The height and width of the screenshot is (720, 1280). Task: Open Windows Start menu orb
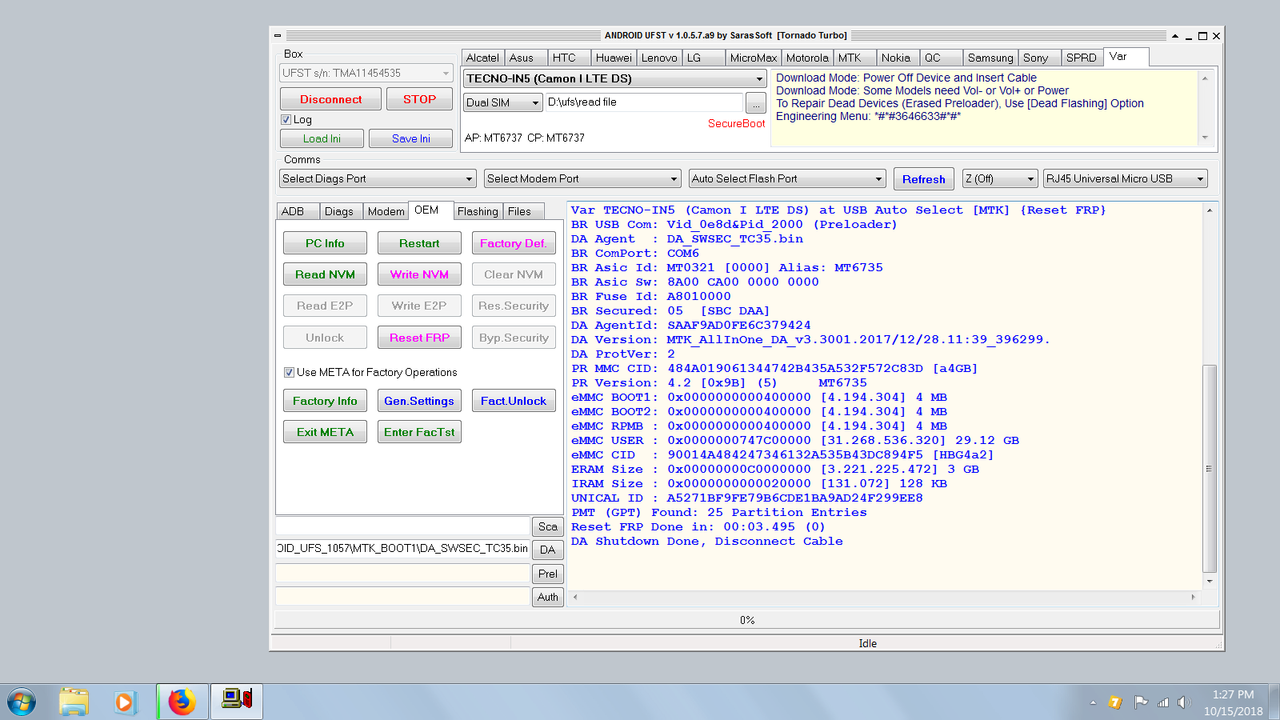(21, 701)
